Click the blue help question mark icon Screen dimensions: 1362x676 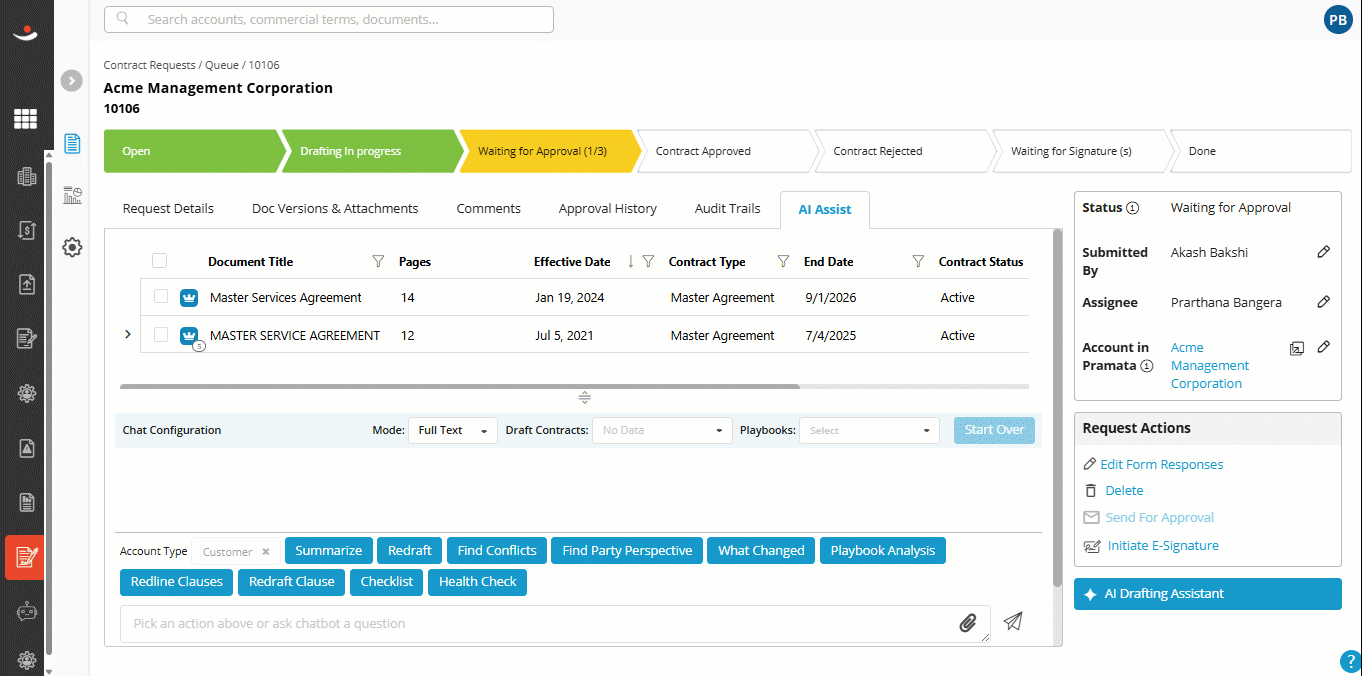(x=1350, y=661)
